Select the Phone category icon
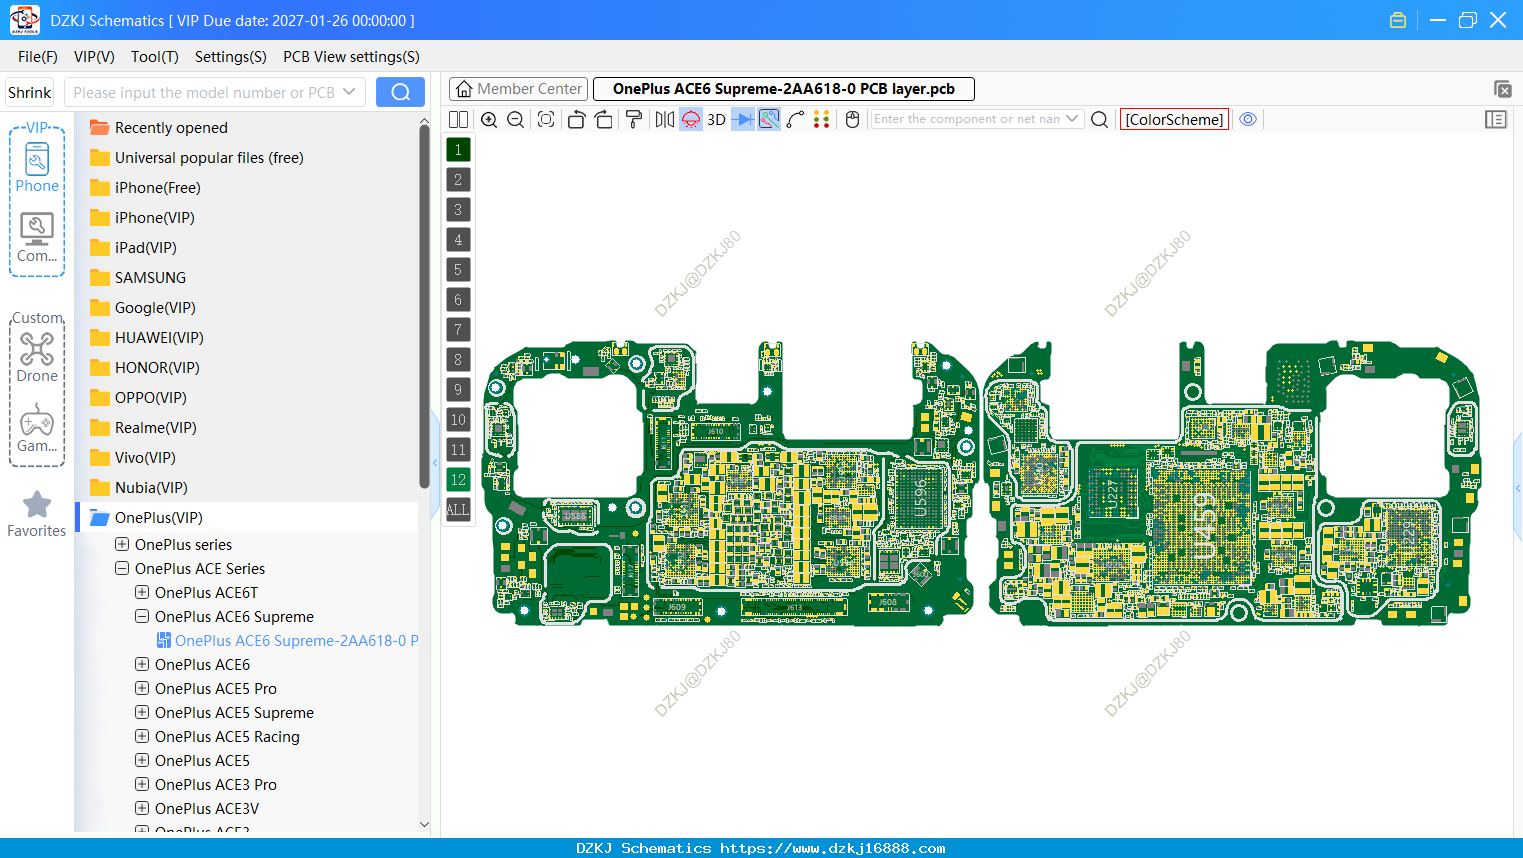 tap(37, 167)
